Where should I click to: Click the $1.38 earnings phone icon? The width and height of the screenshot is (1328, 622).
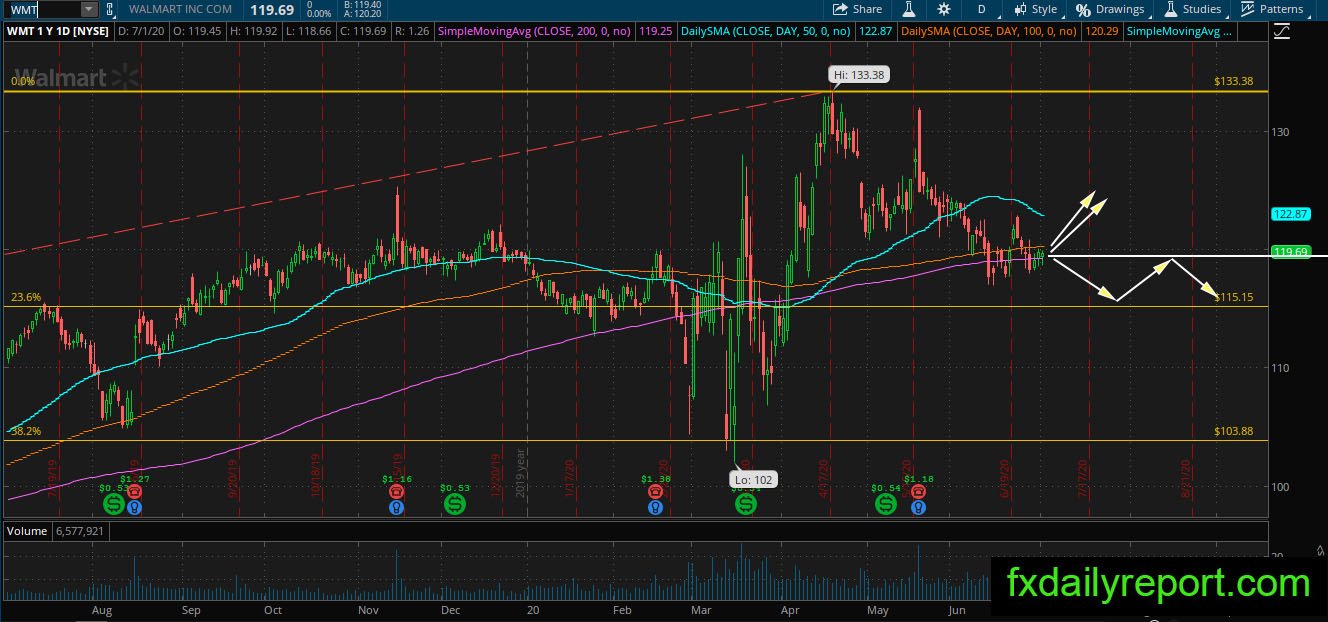pos(655,492)
